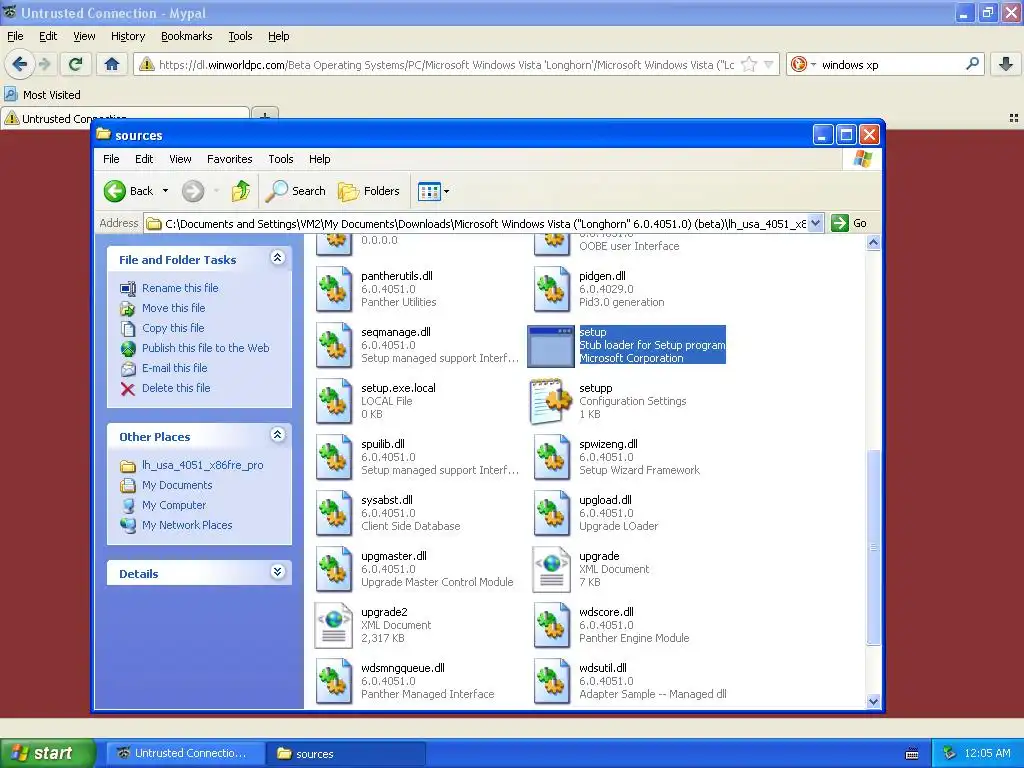Click the Mypal URL address field

coord(445,65)
